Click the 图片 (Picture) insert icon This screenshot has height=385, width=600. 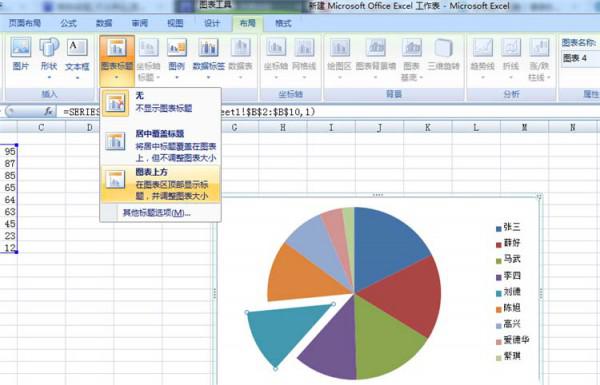point(20,54)
